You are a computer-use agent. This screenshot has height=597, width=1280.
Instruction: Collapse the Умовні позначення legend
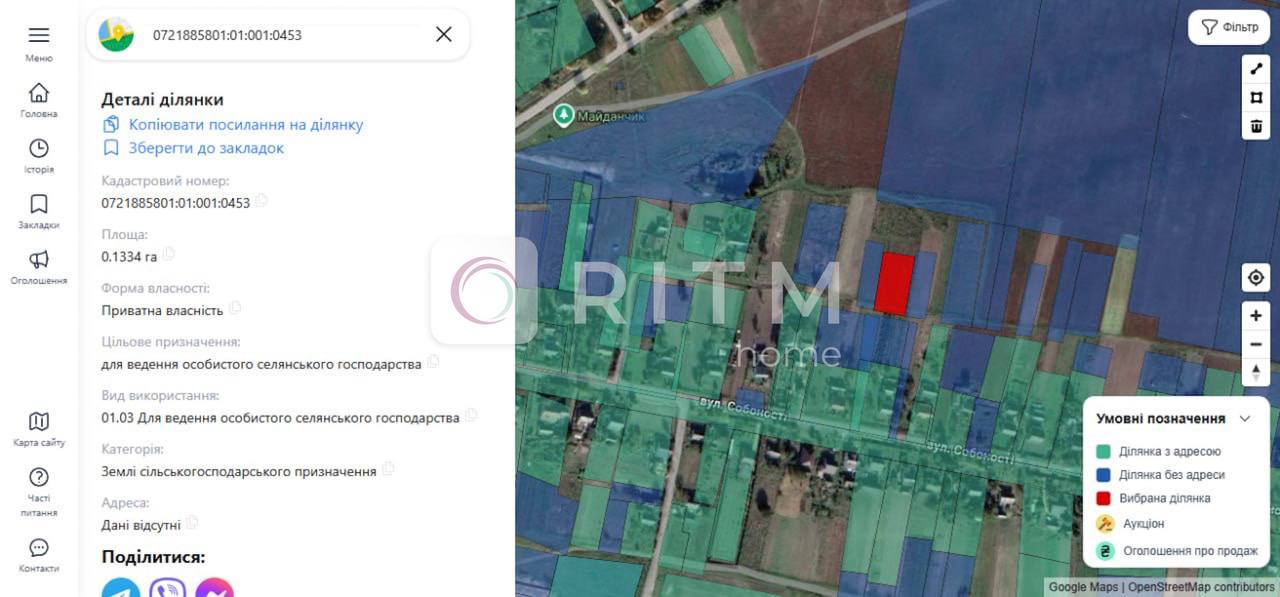[x=1245, y=419]
